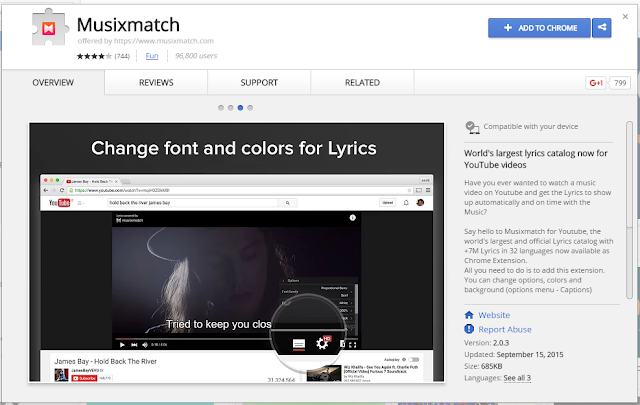
Task: Select the fourth screenshot carousel dot
Action: [x=250, y=108]
